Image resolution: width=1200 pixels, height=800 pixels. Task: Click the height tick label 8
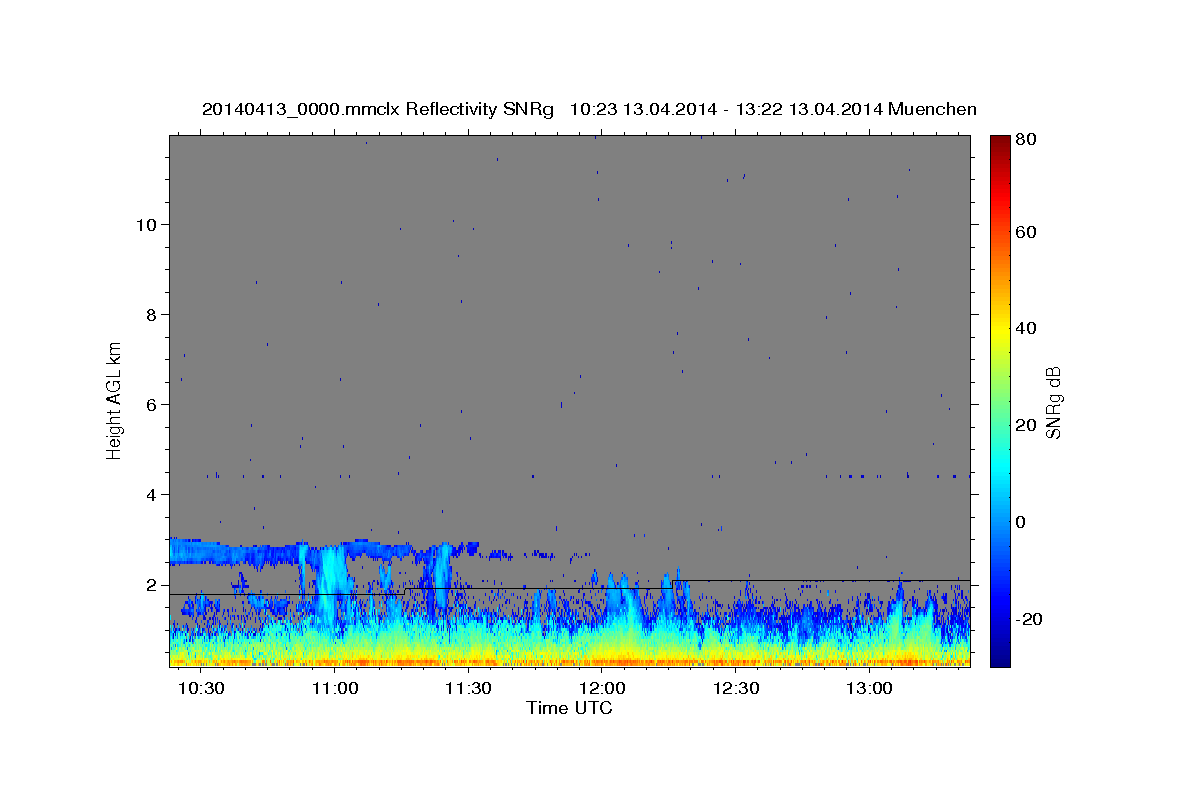(x=152, y=314)
